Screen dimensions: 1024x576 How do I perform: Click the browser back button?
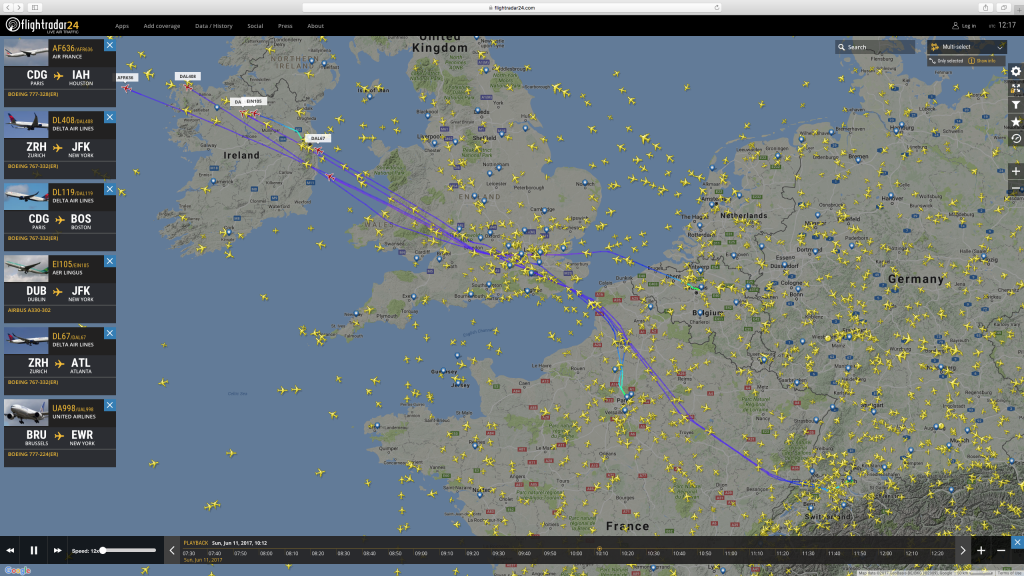pyautogui.click(x=8, y=7)
